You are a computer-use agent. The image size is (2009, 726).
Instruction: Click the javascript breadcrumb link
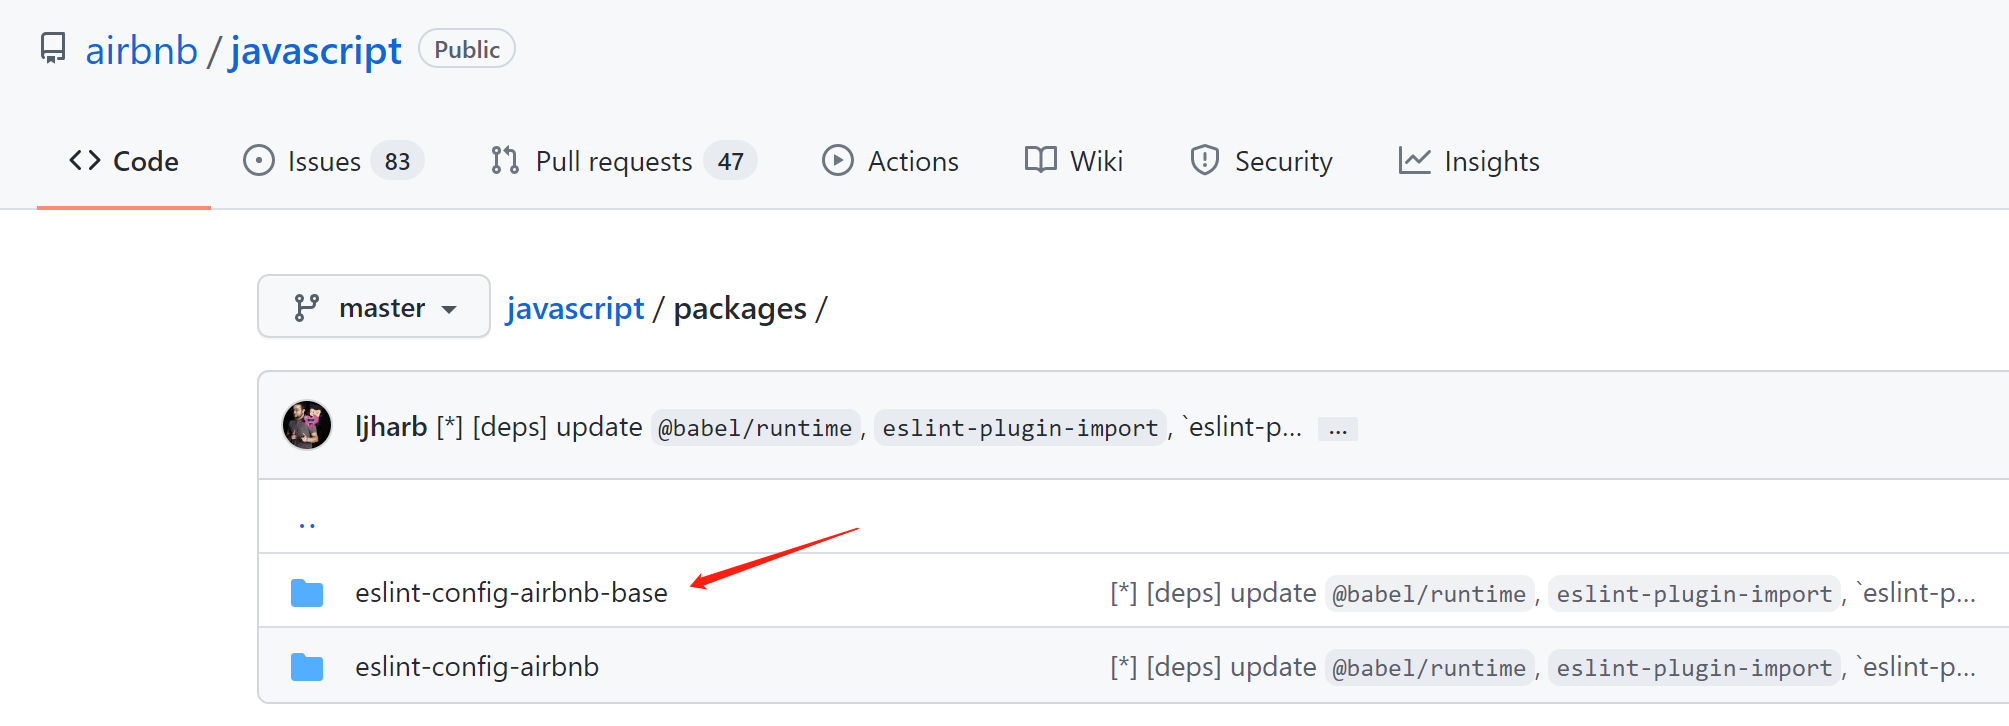click(x=575, y=309)
